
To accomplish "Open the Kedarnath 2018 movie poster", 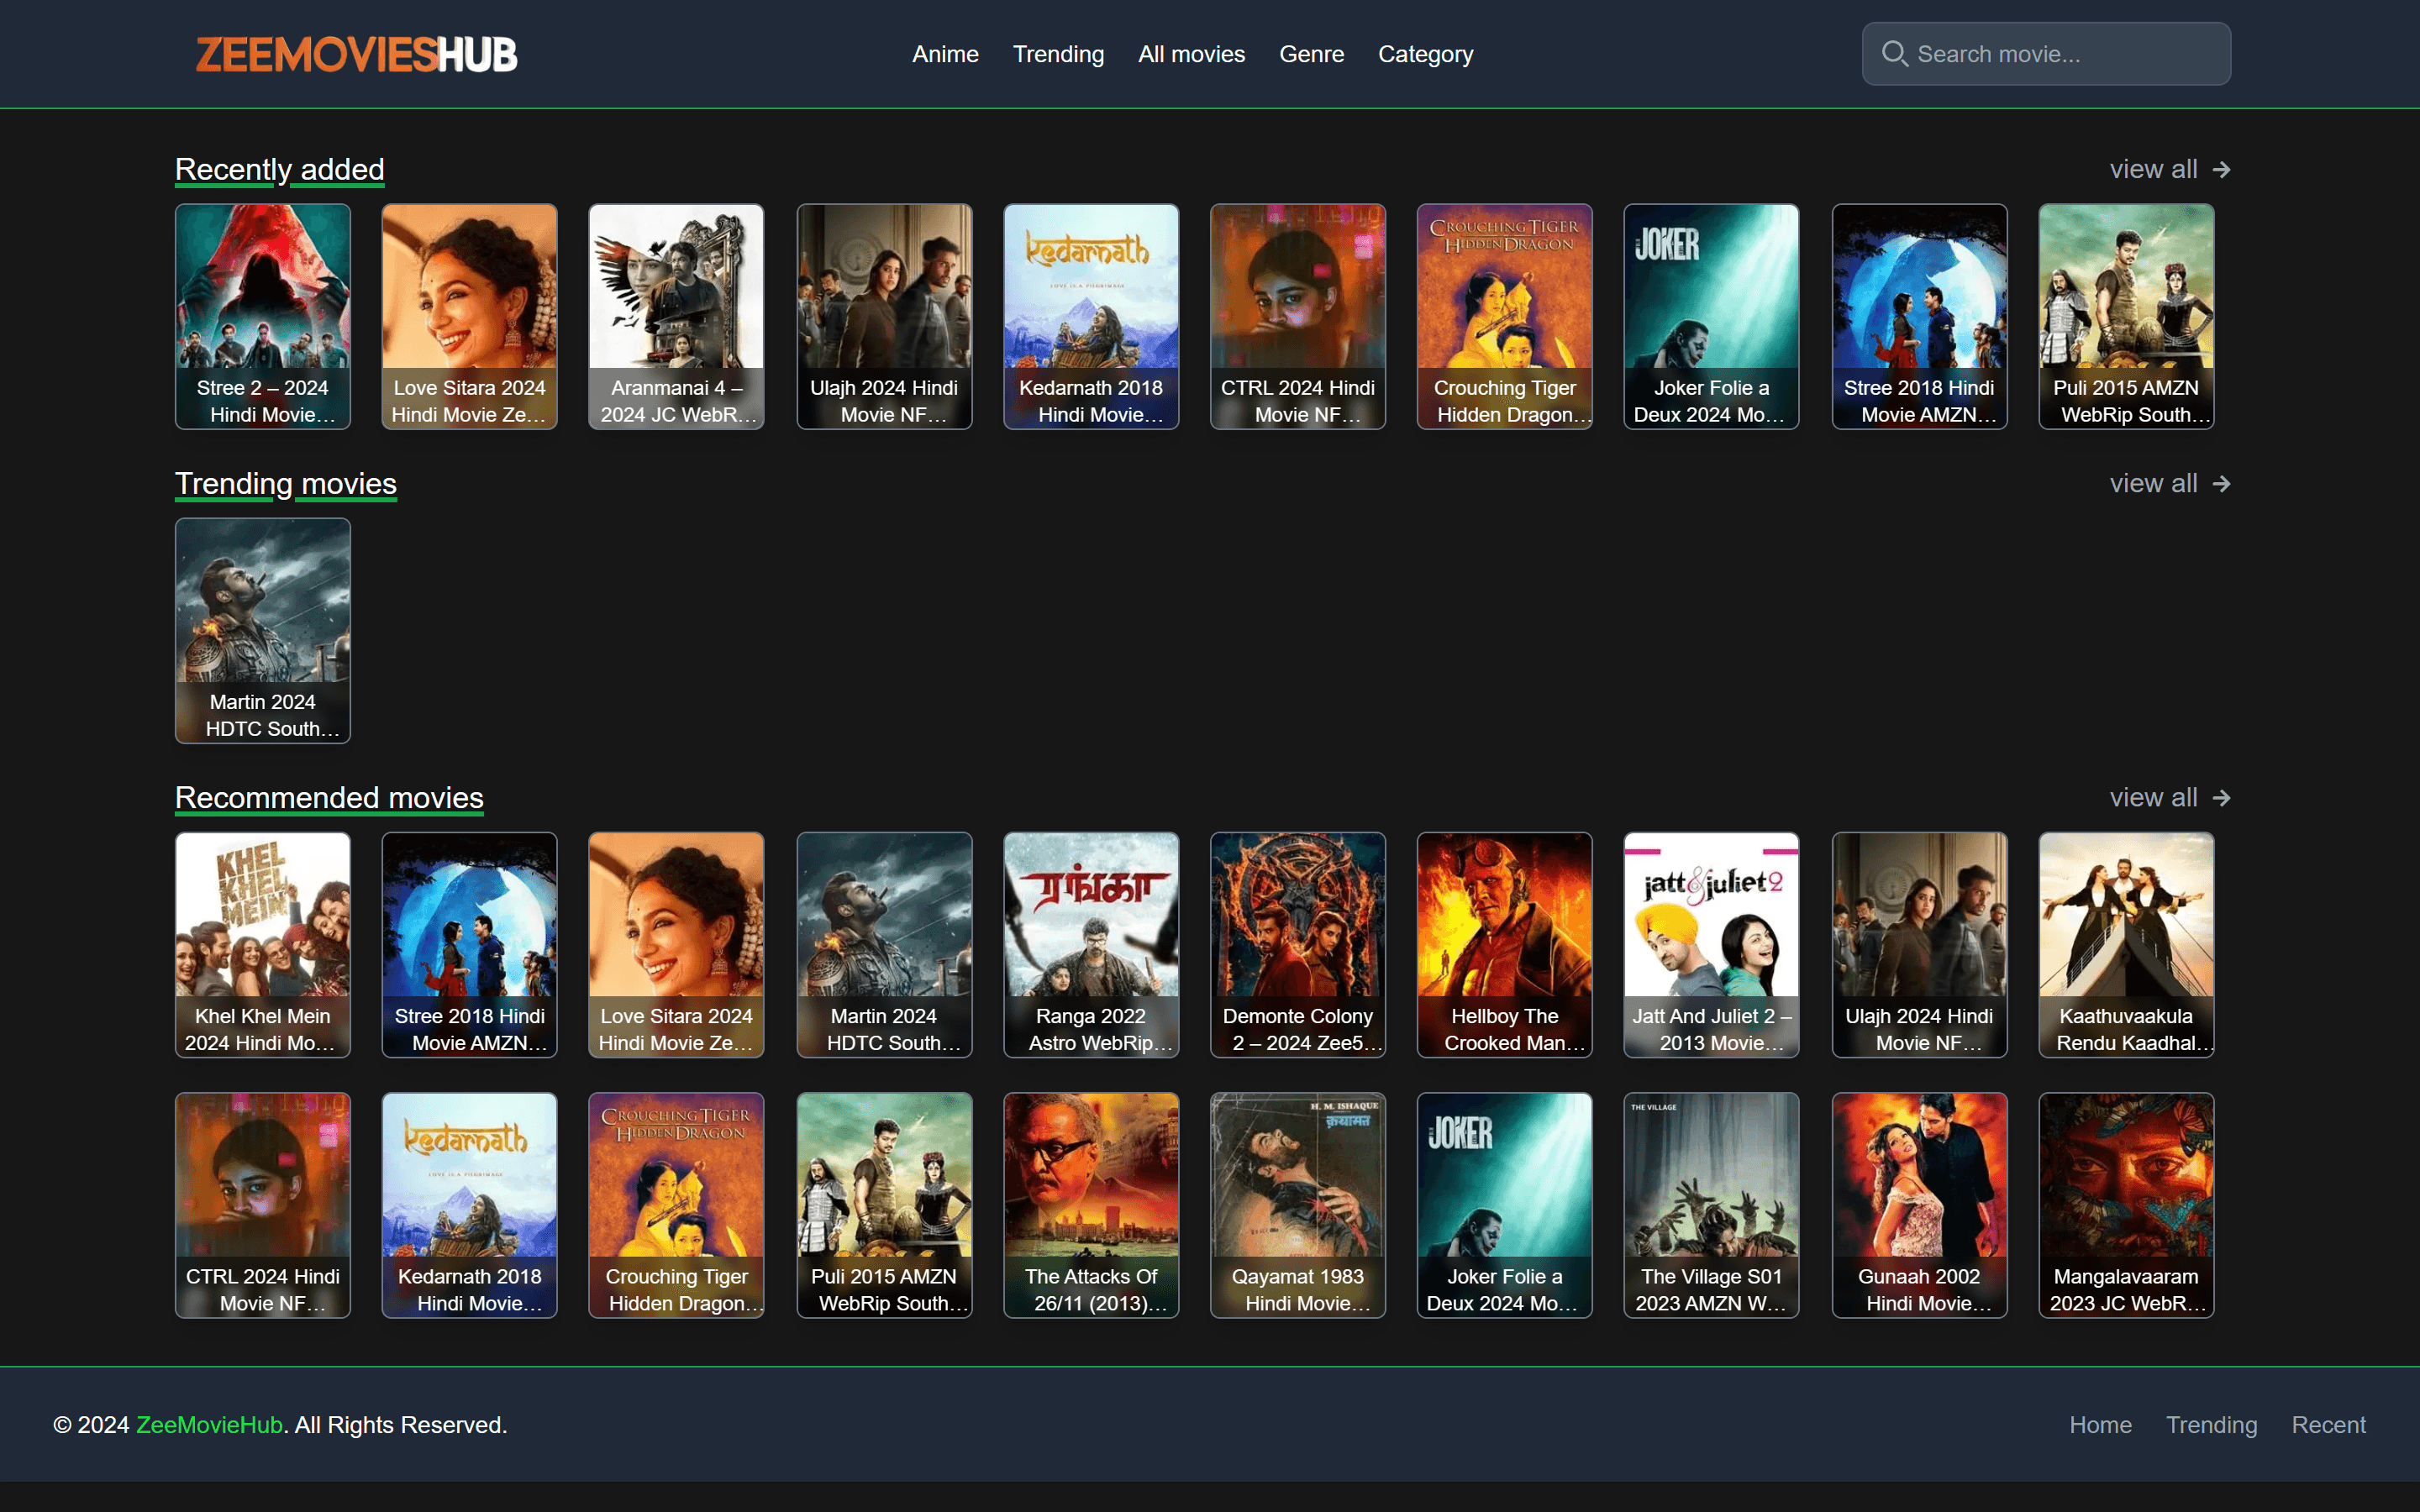I will coord(1090,317).
